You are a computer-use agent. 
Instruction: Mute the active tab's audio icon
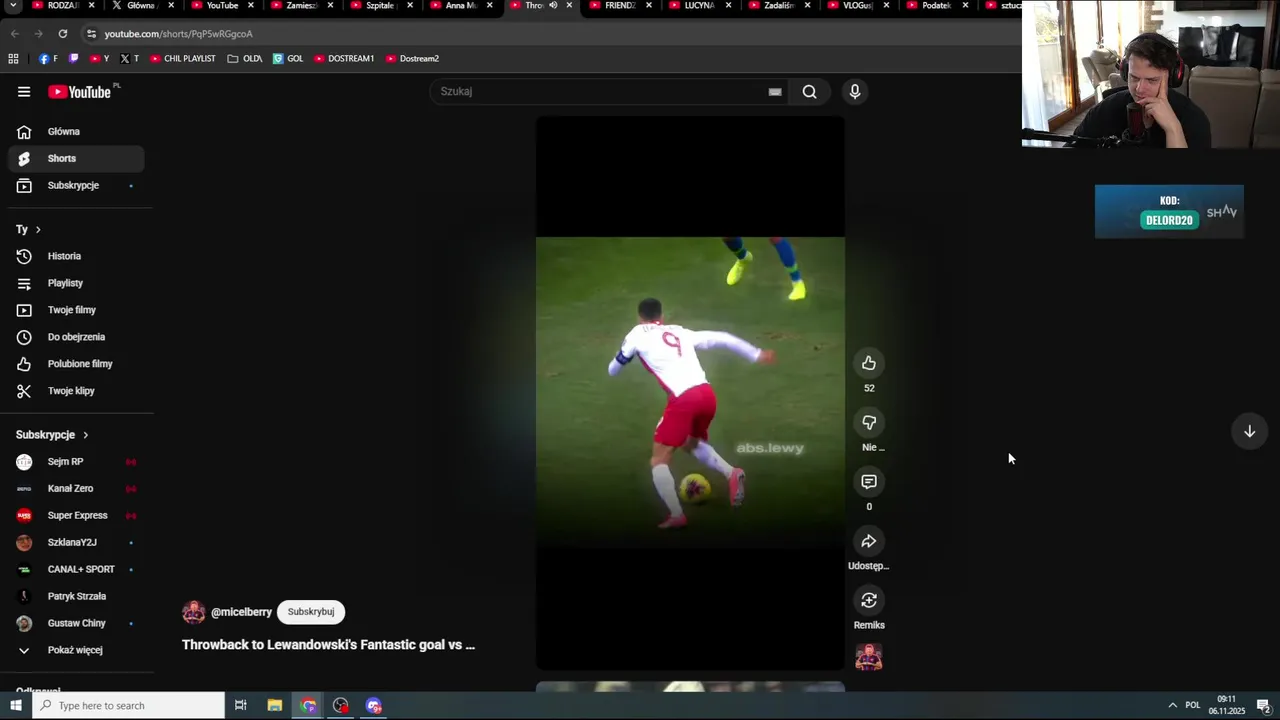[553, 5]
